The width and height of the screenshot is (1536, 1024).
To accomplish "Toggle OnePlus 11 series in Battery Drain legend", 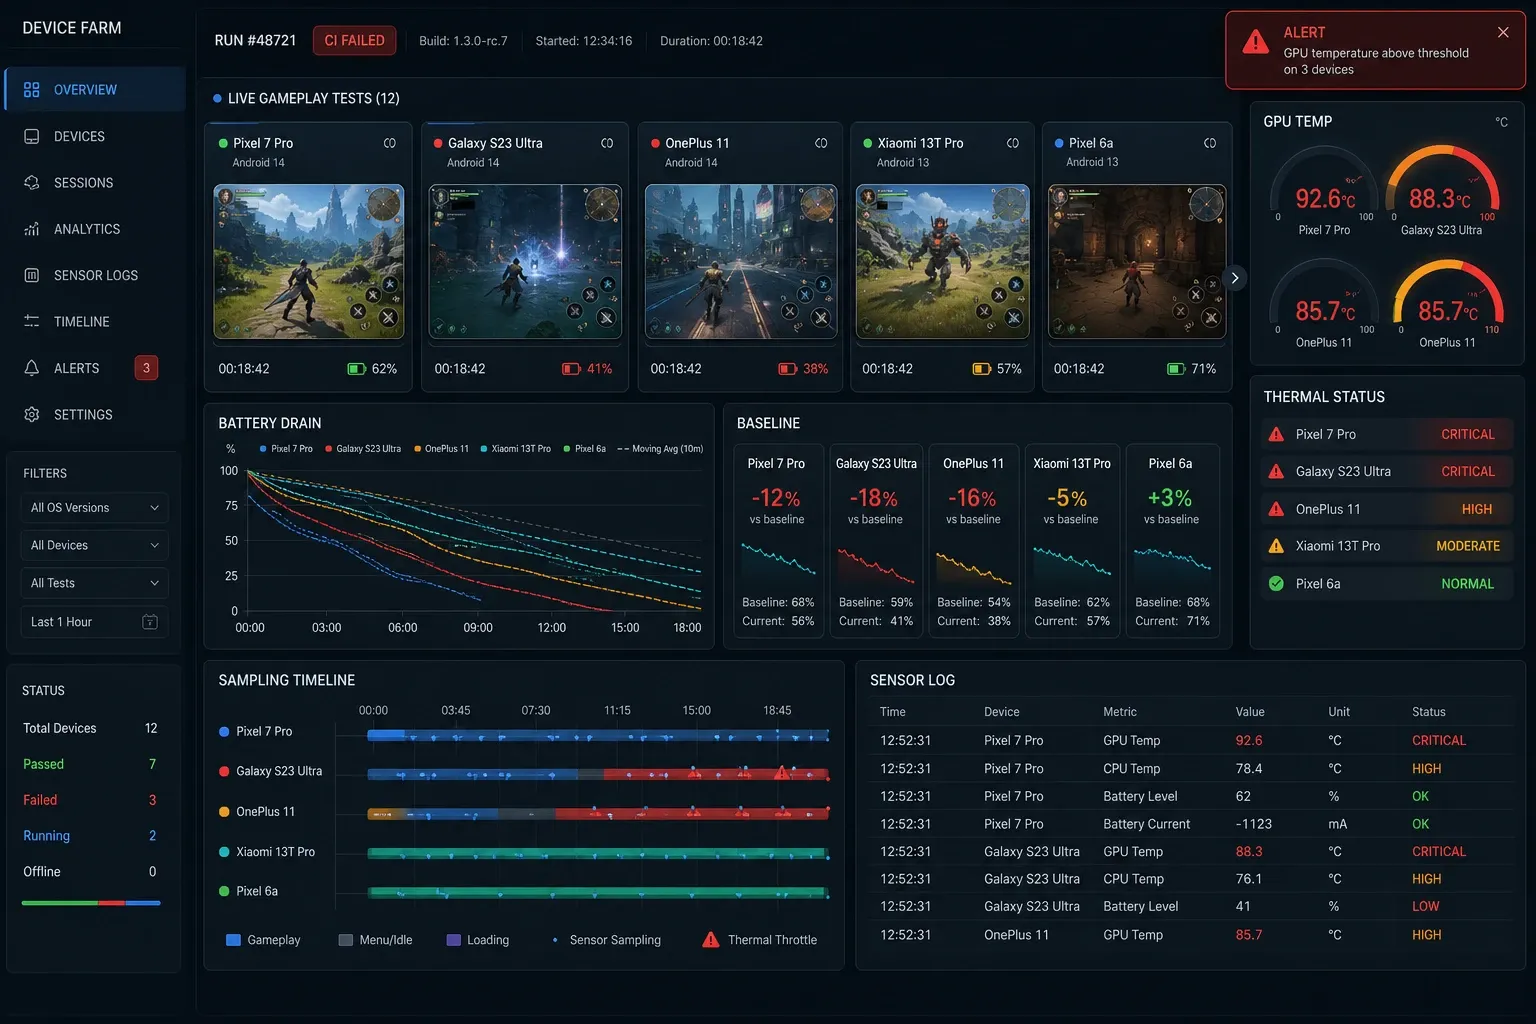I will click(441, 449).
